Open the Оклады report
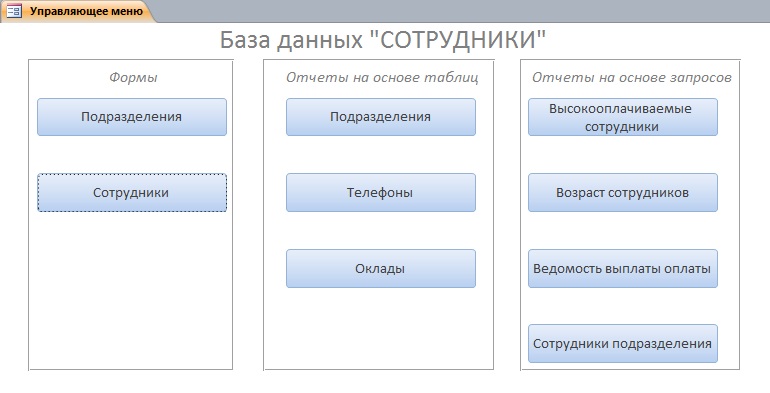The height and width of the screenshot is (393, 770). point(381,269)
